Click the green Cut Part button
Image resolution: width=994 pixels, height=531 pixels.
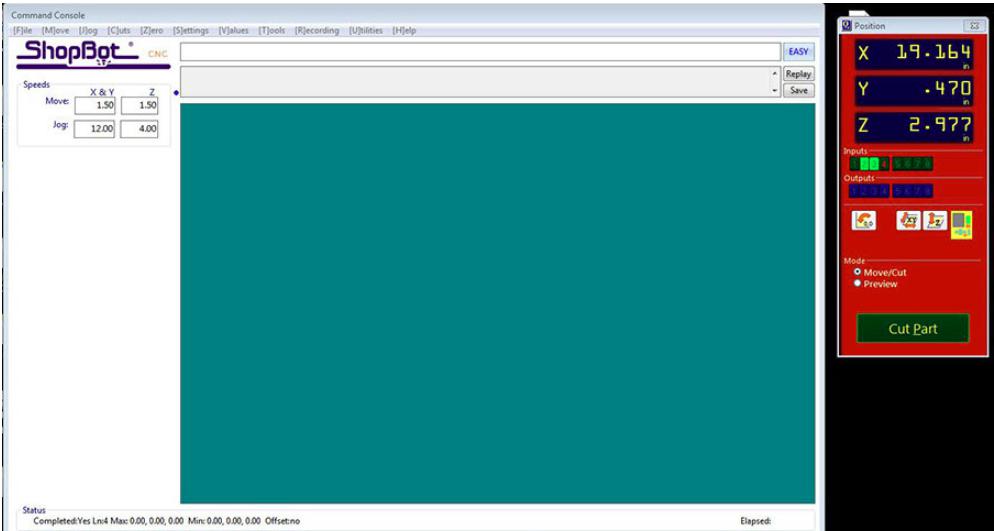[x=913, y=329]
